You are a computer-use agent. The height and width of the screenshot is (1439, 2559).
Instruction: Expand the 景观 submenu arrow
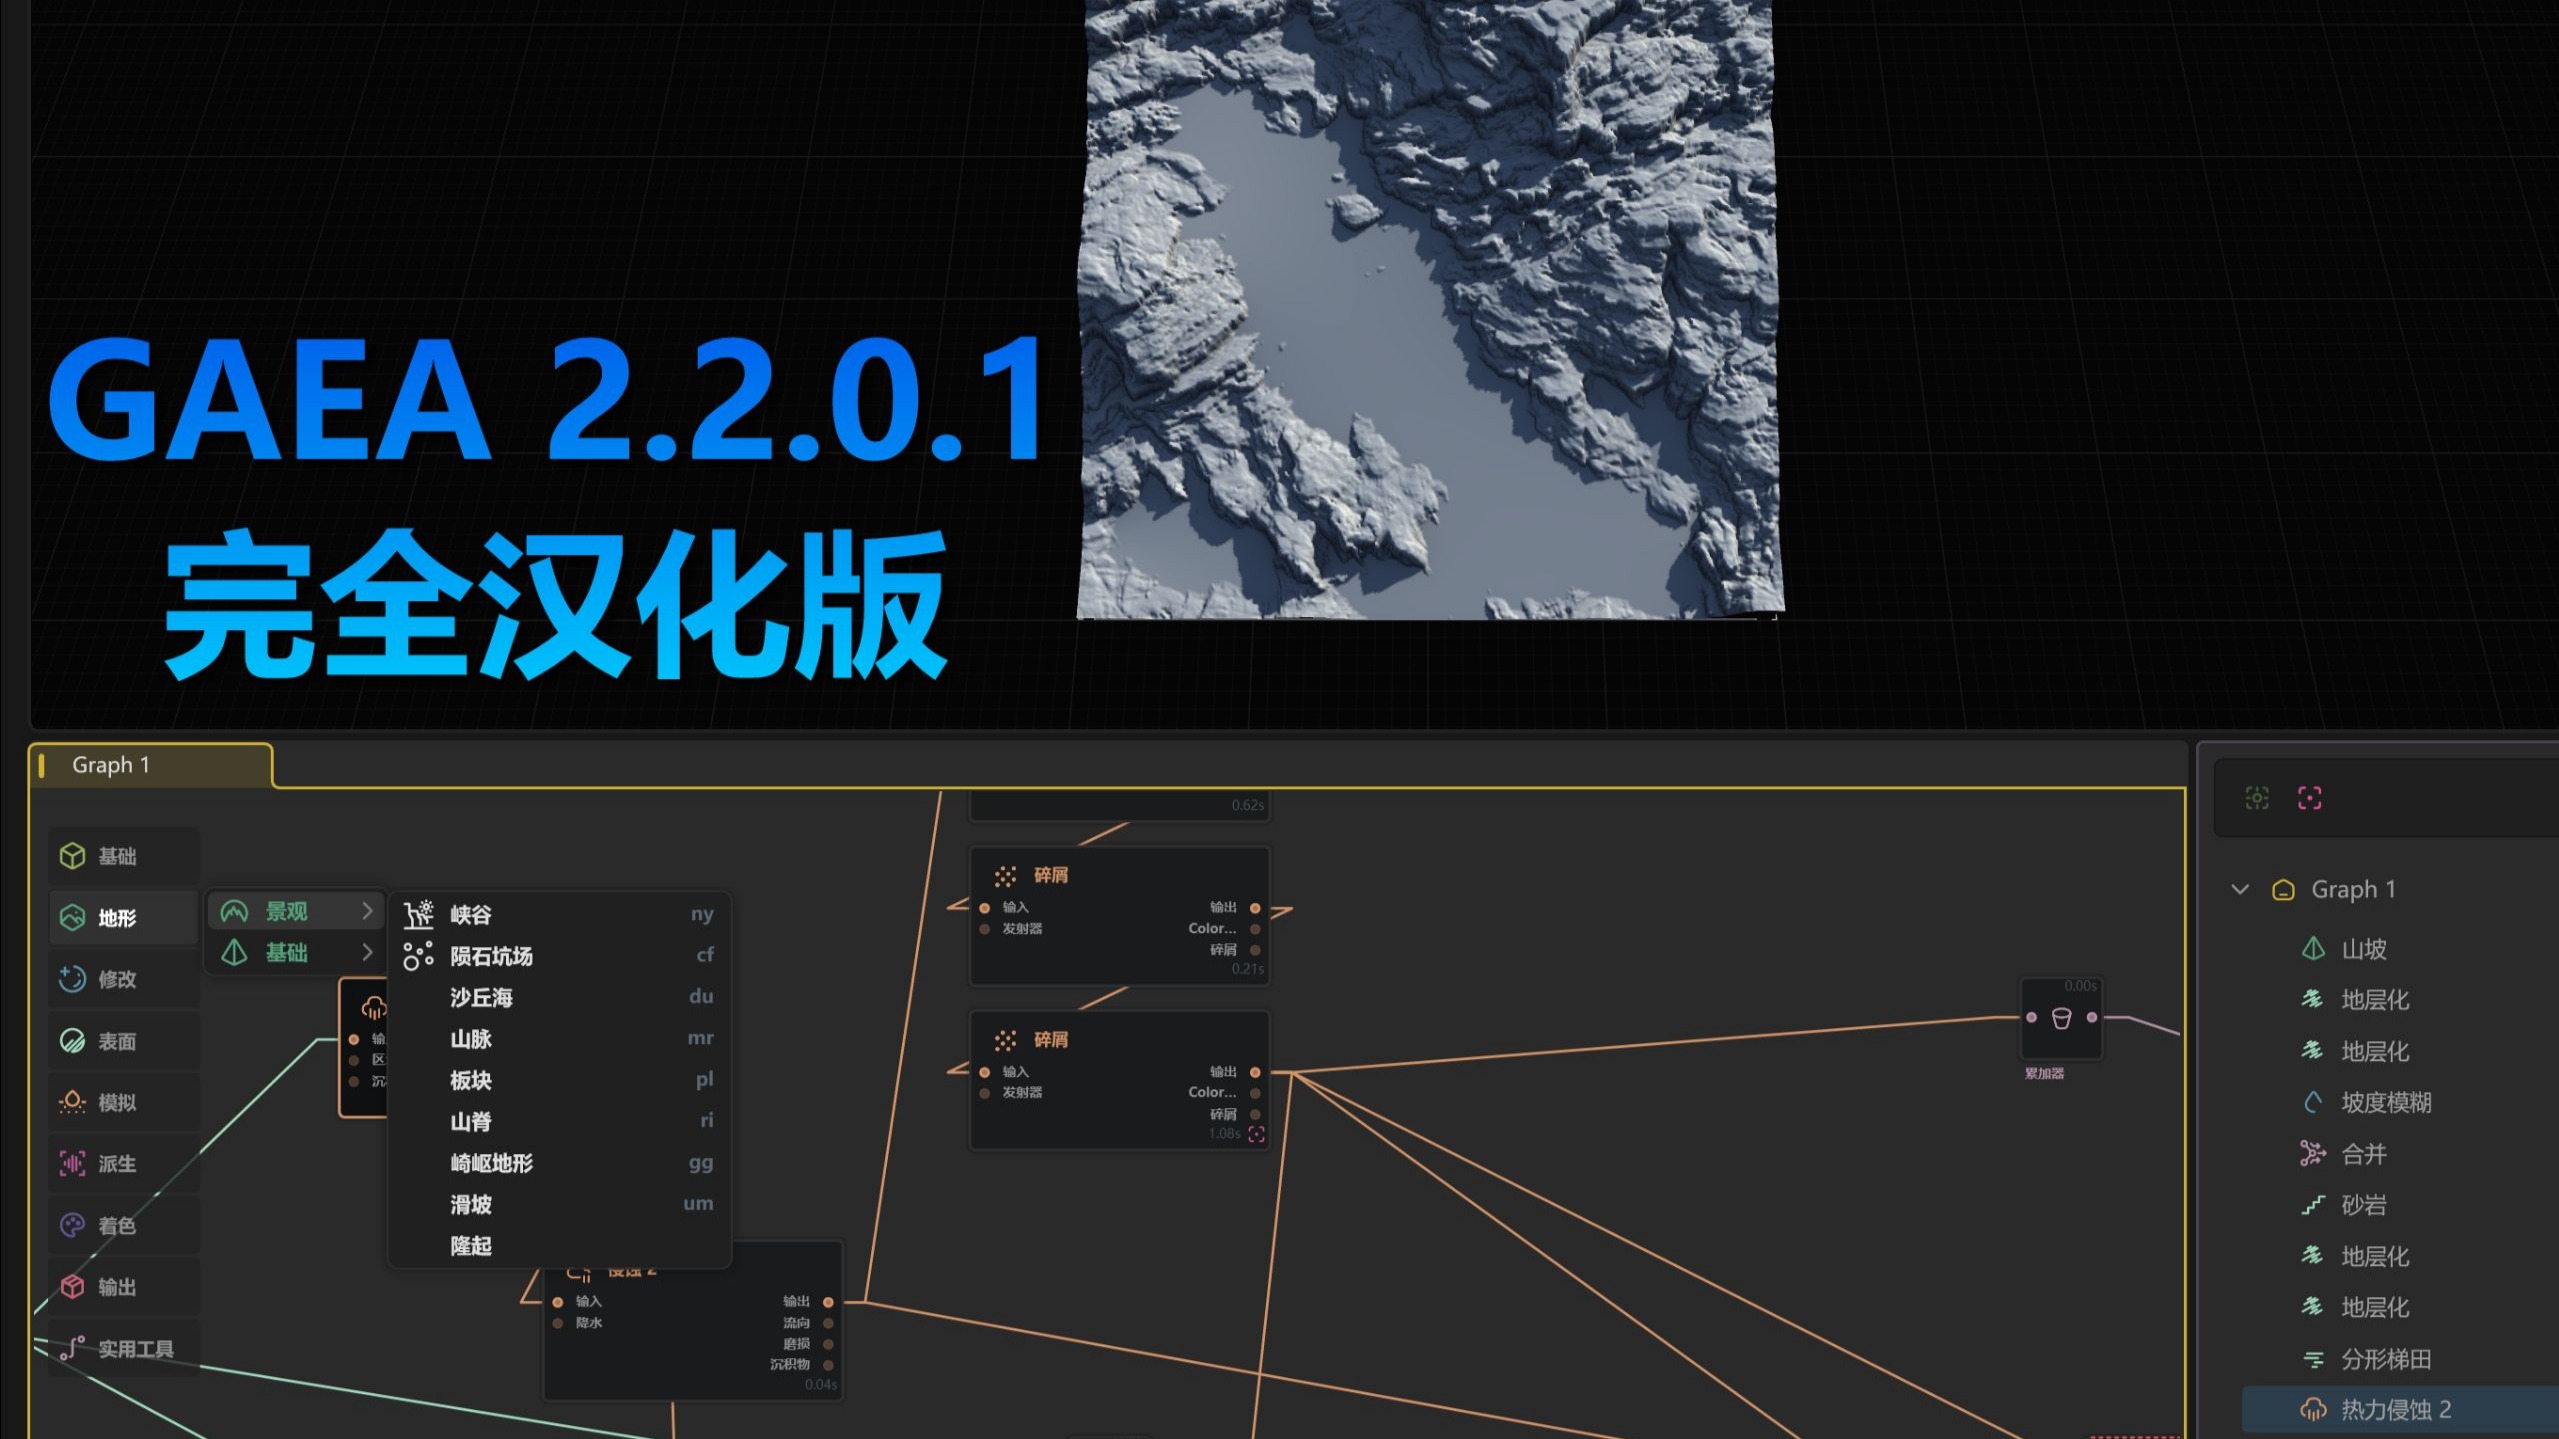367,911
